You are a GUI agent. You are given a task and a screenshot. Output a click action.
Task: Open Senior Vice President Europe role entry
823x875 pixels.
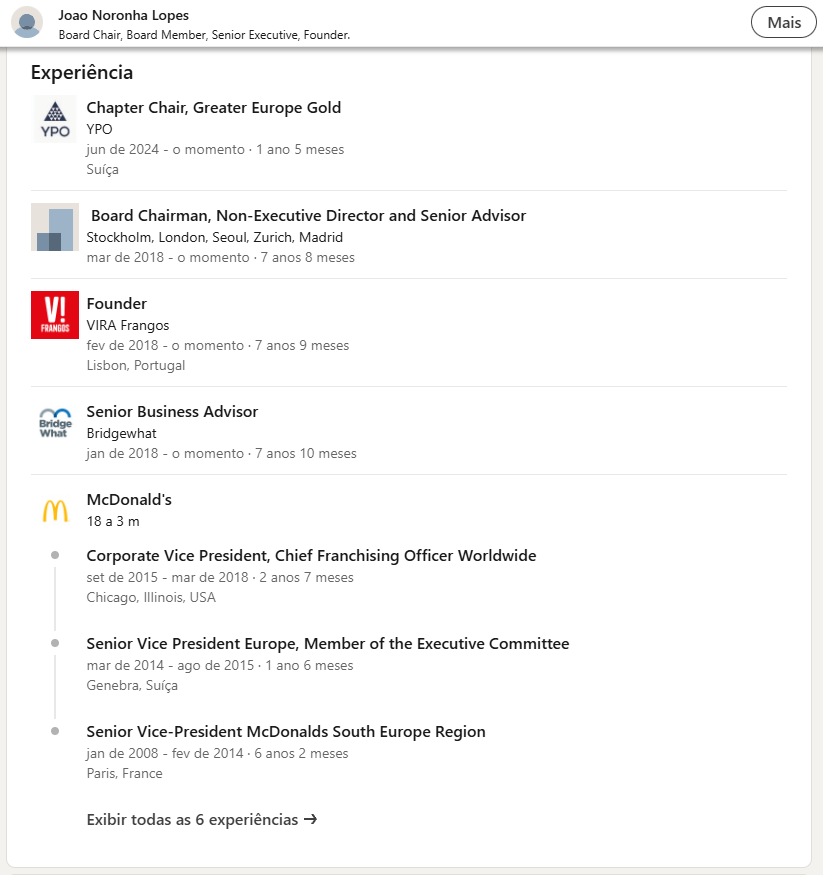(328, 644)
